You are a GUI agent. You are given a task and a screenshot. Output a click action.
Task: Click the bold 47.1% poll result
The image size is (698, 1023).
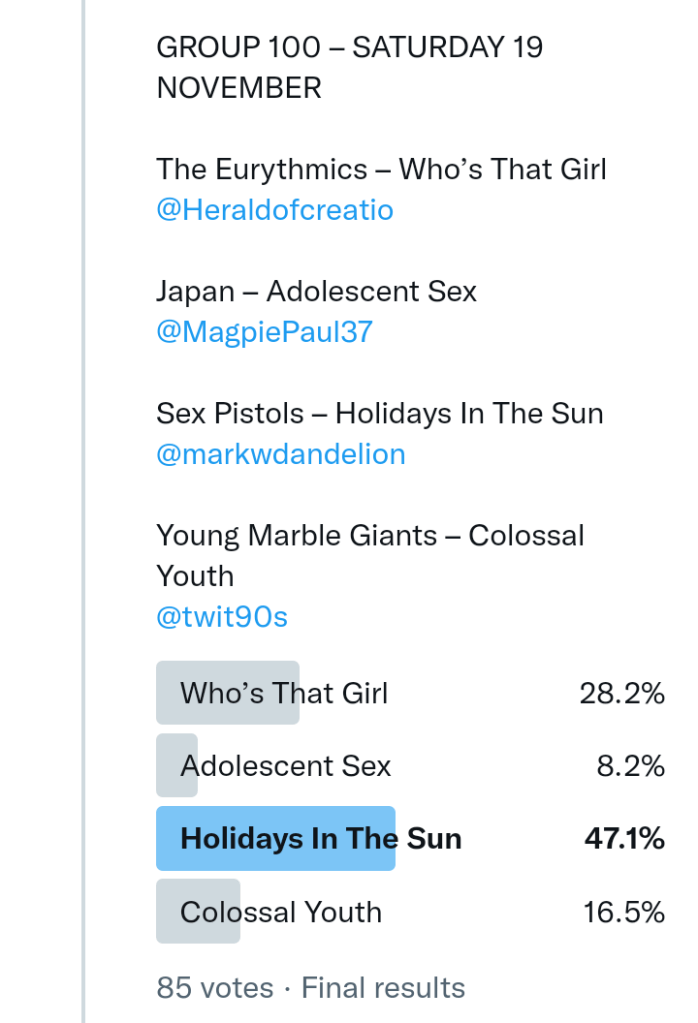[624, 838]
